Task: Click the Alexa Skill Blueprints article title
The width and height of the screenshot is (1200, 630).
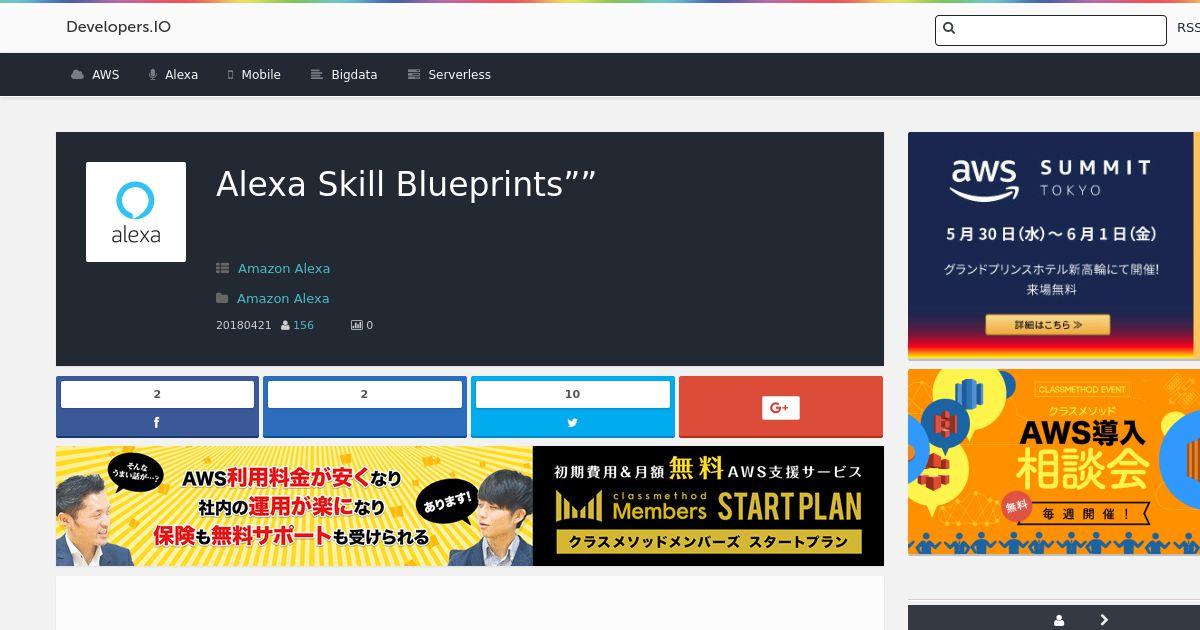Action: 406,184
